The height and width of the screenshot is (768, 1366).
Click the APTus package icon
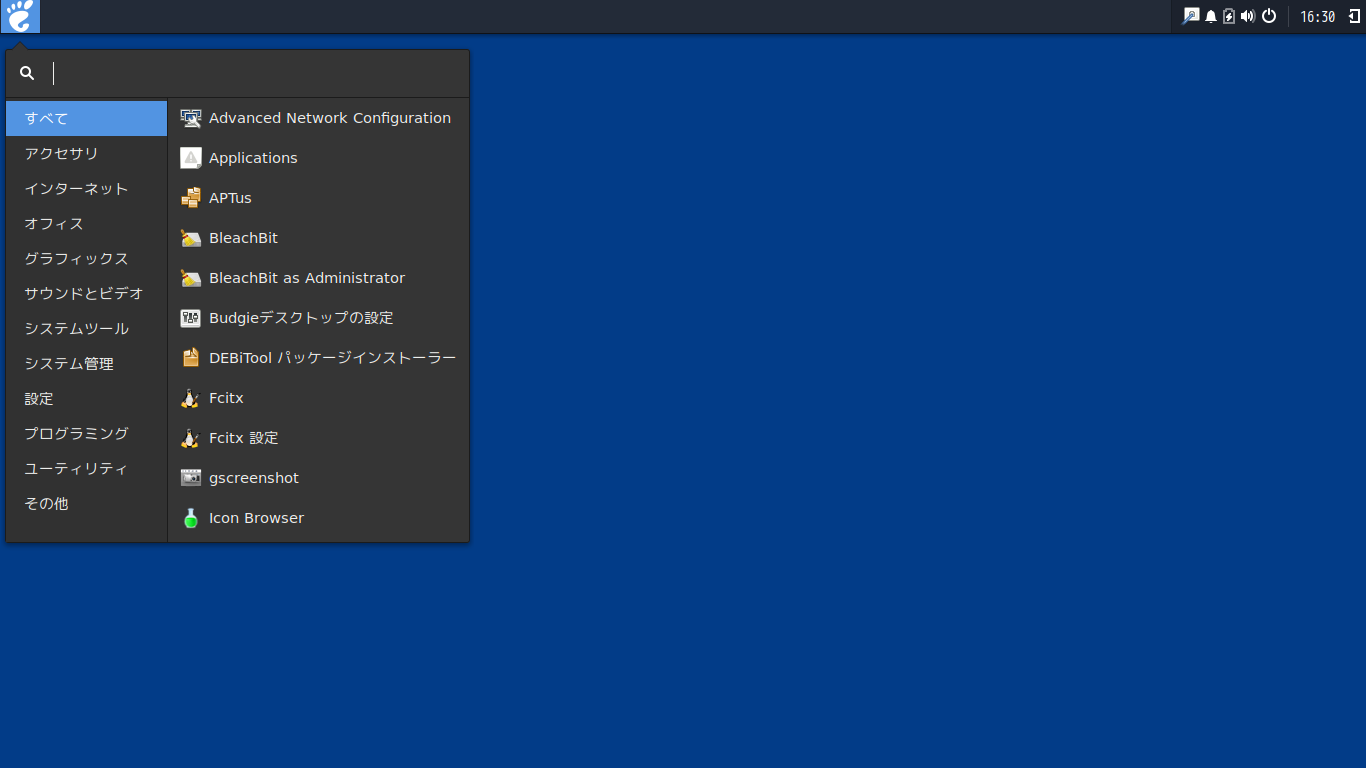(x=190, y=198)
